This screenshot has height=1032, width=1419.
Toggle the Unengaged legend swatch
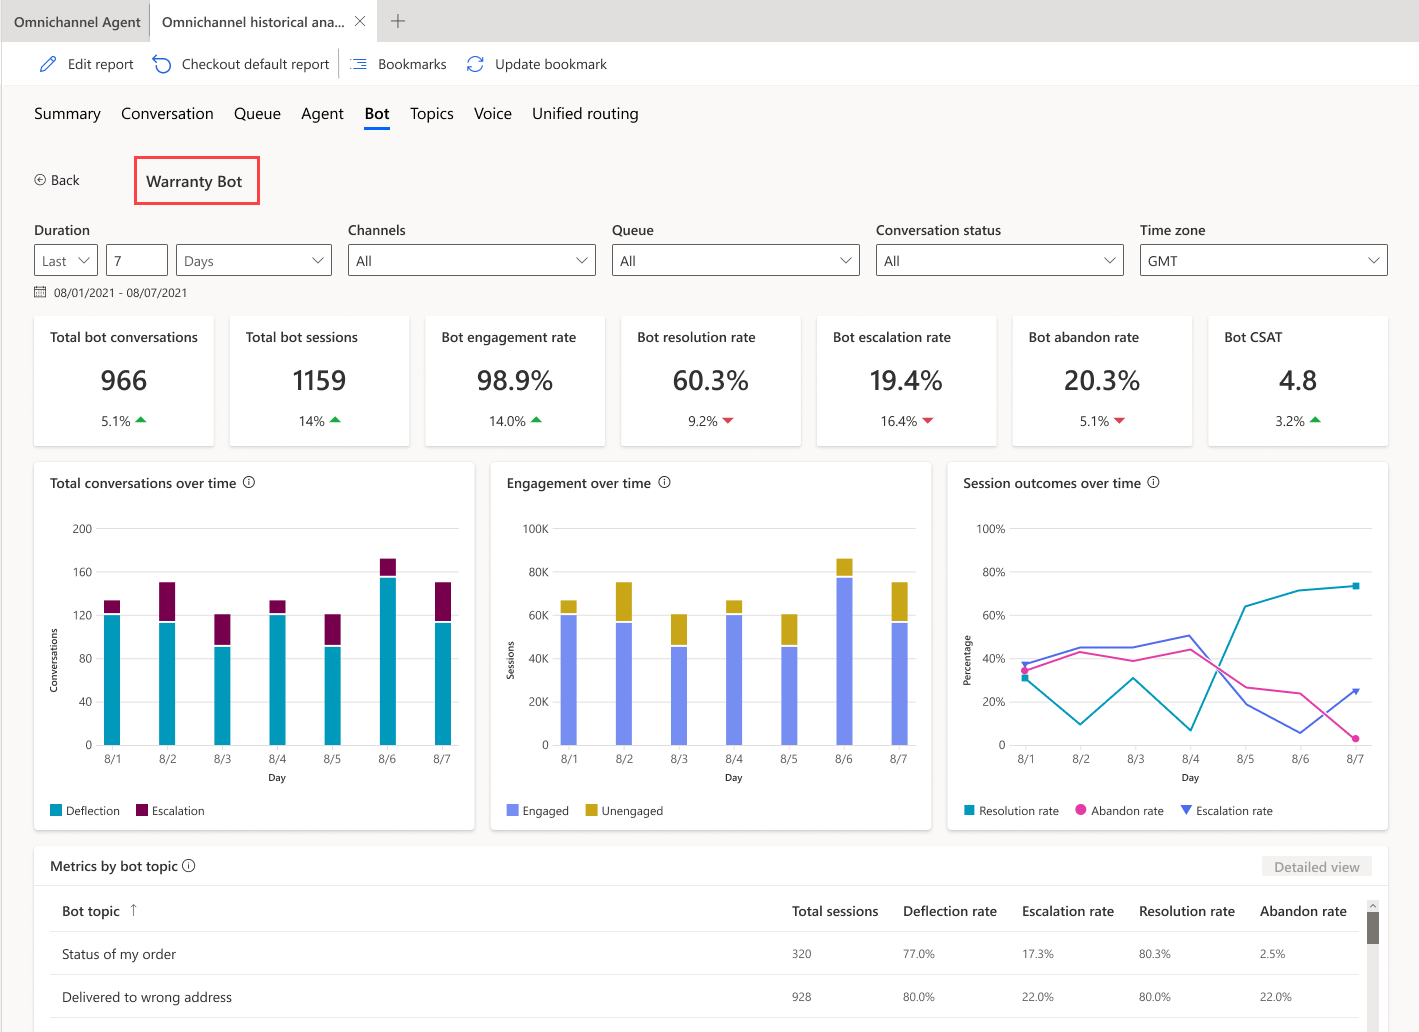592,810
